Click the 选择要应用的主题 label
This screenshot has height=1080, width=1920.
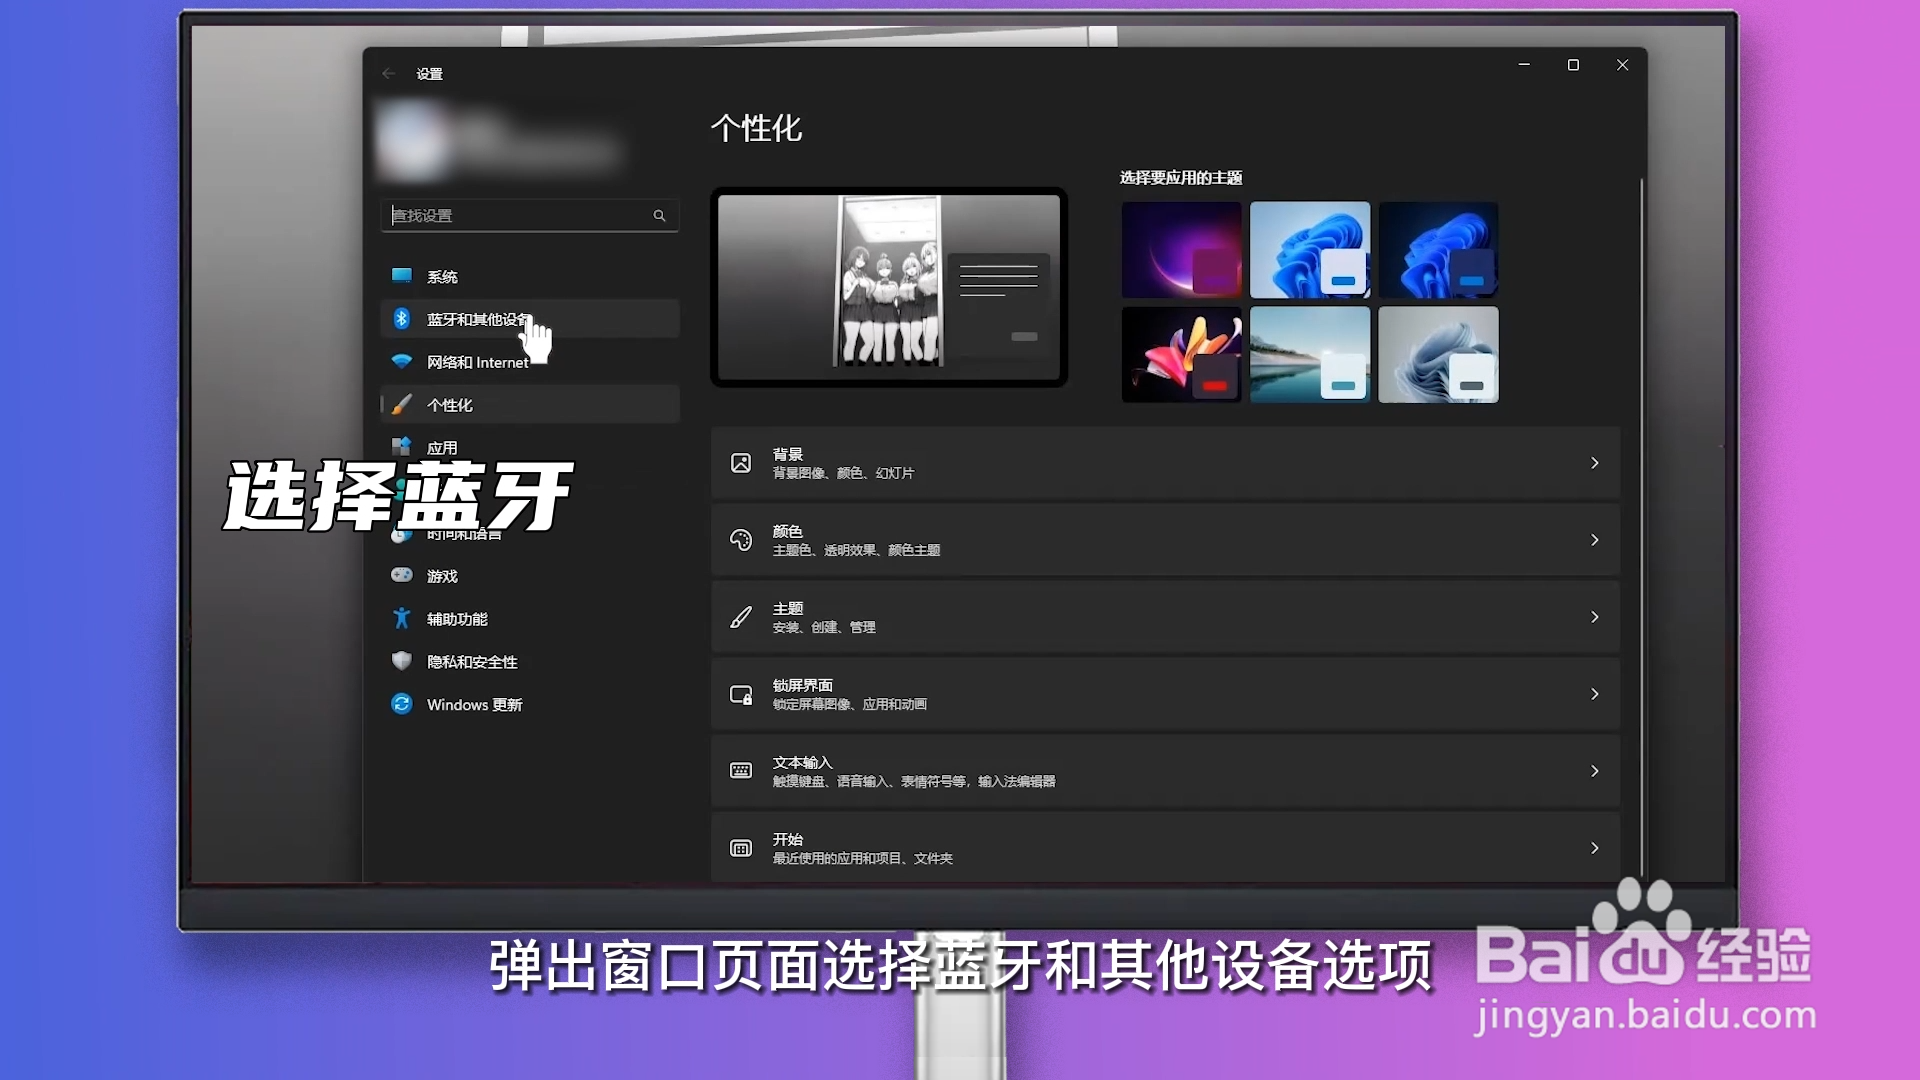1181,177
